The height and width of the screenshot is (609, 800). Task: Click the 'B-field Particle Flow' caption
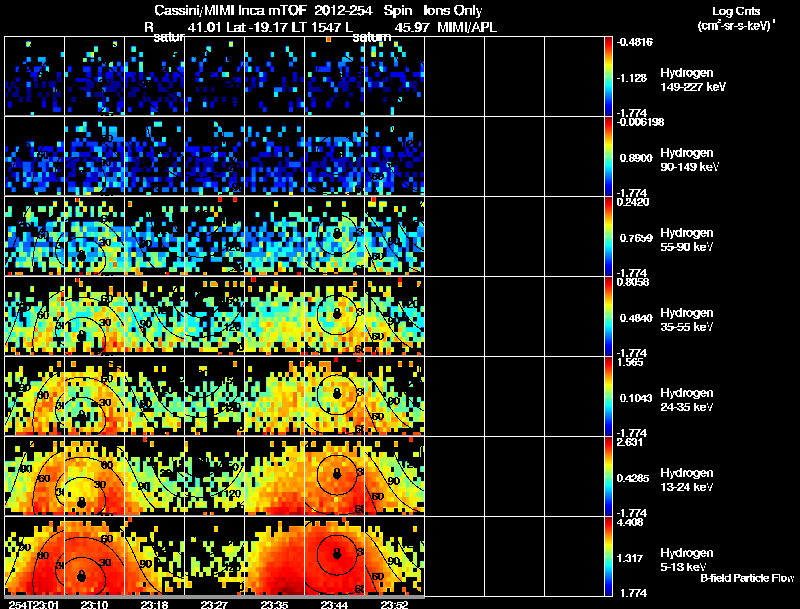click(747, 578)
